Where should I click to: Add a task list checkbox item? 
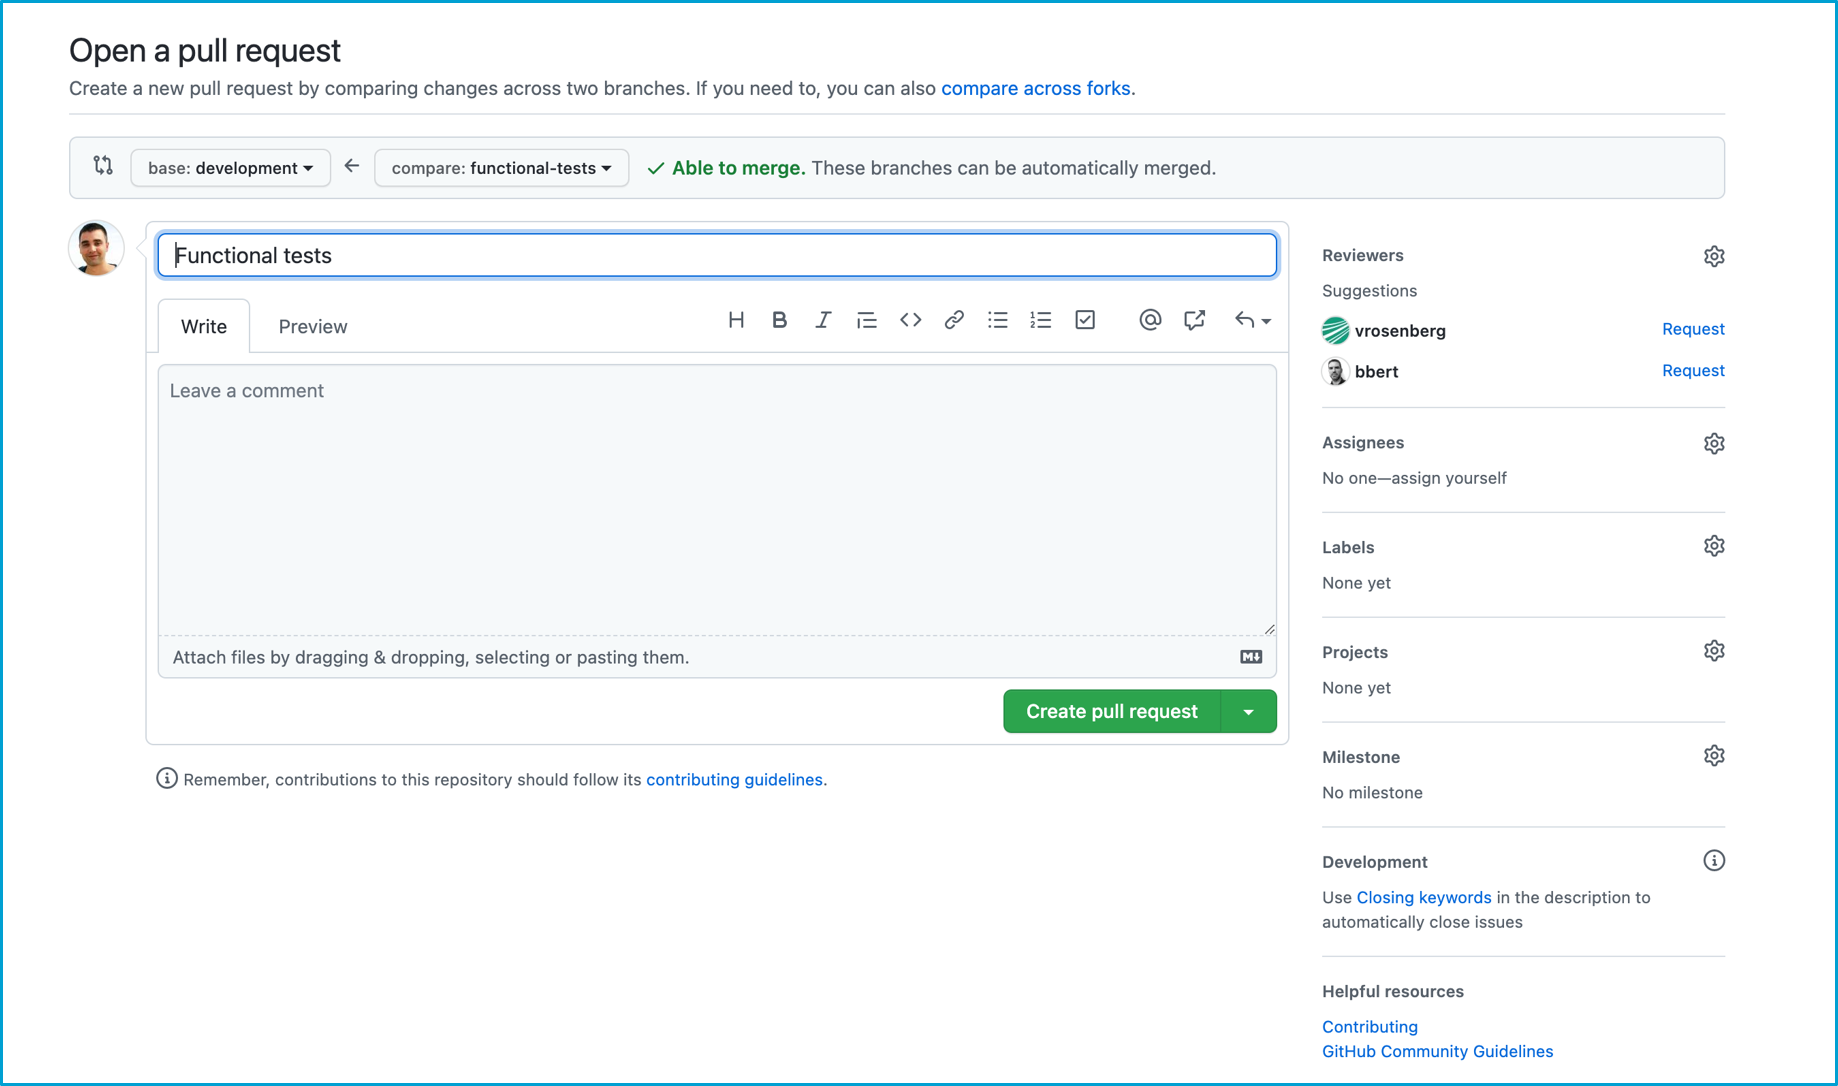coord(1085,320)
